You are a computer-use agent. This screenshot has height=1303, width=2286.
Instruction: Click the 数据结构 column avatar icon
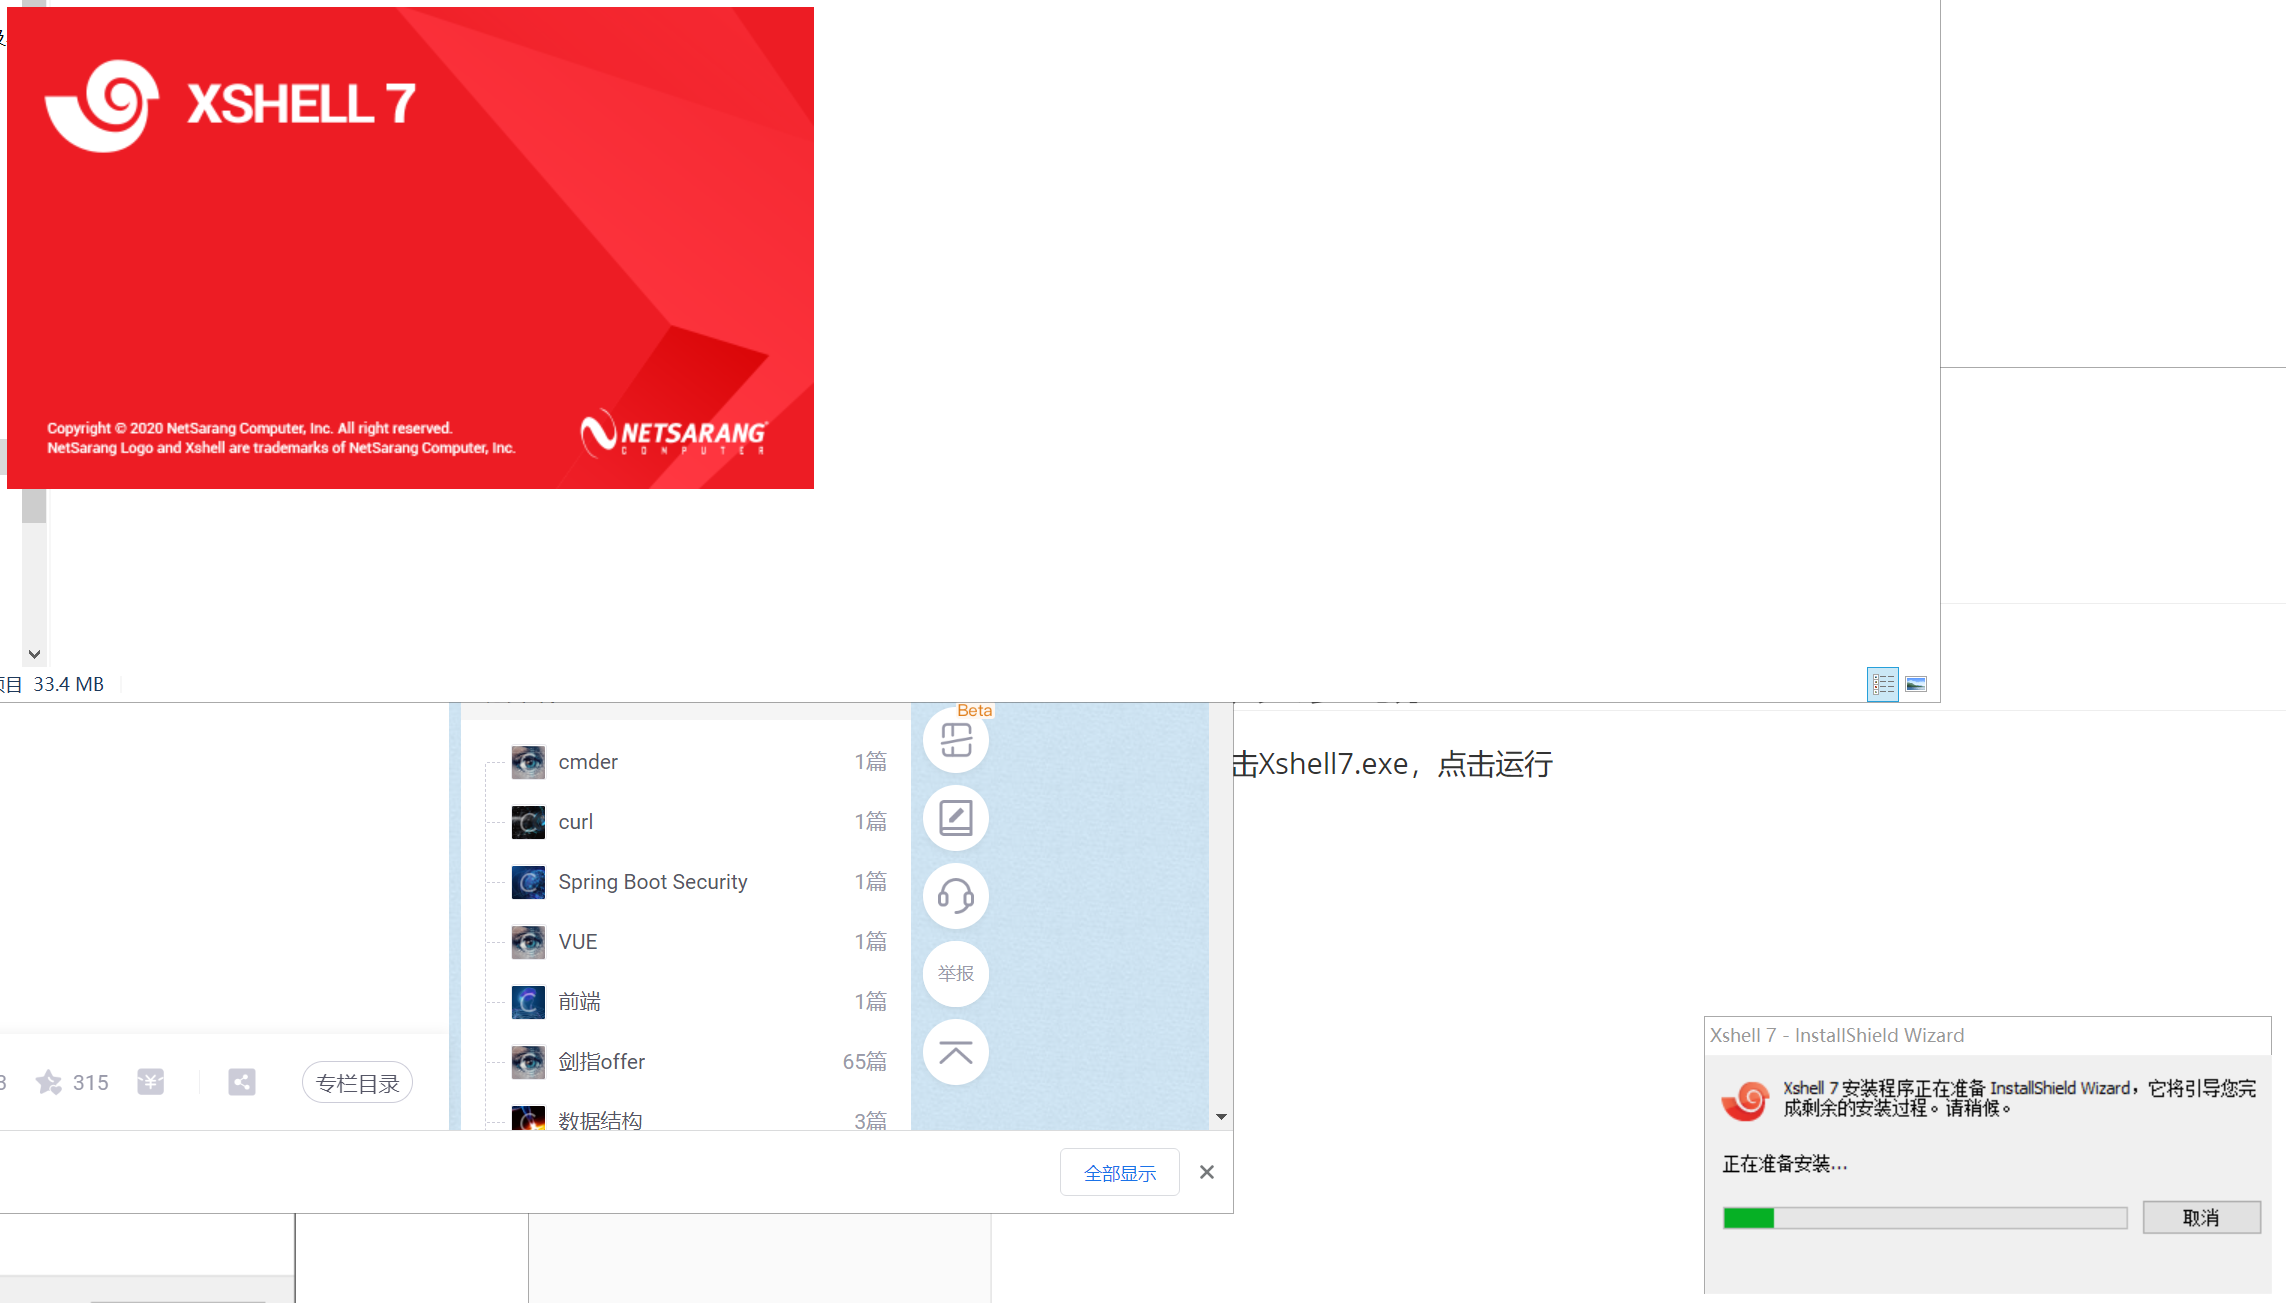pos(528,1118)
